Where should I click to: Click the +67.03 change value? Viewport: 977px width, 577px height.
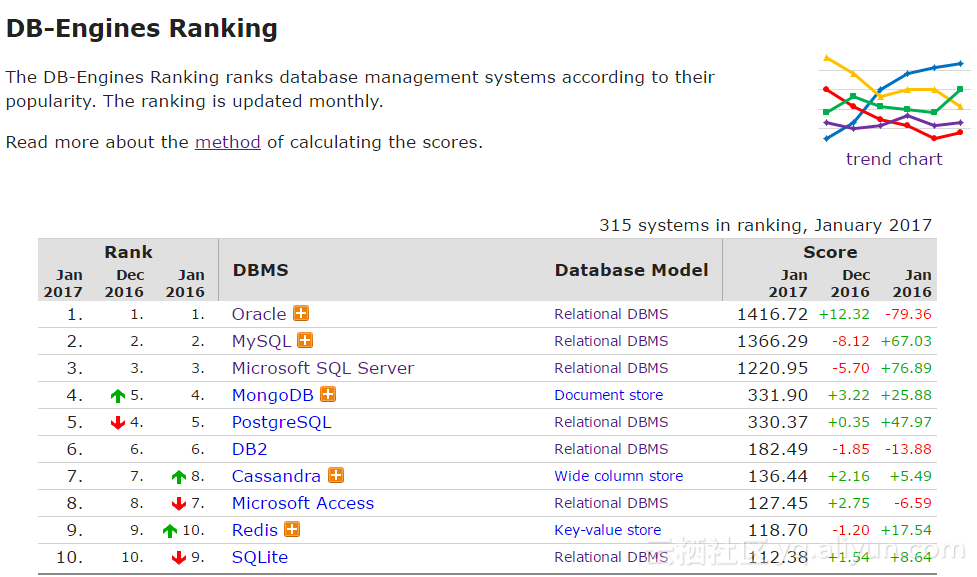pyautogui.click(x=906, y=341)
